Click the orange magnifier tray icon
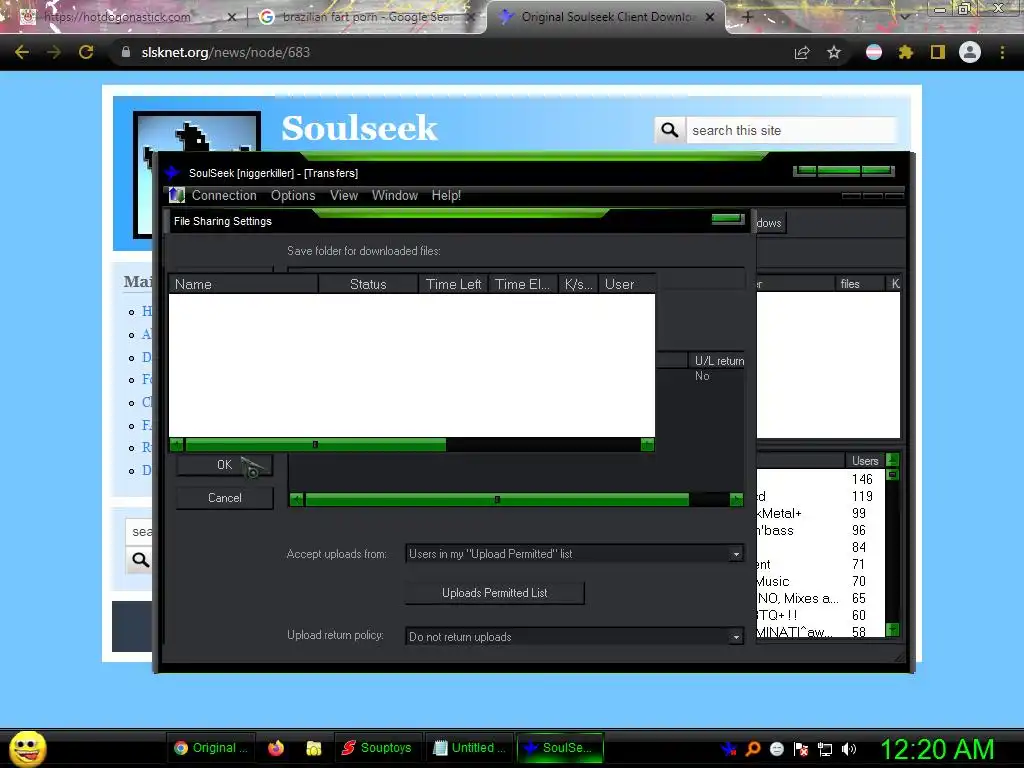This screenshot has width=1024, height=768. pyautogui.click(x=753, y=749)
